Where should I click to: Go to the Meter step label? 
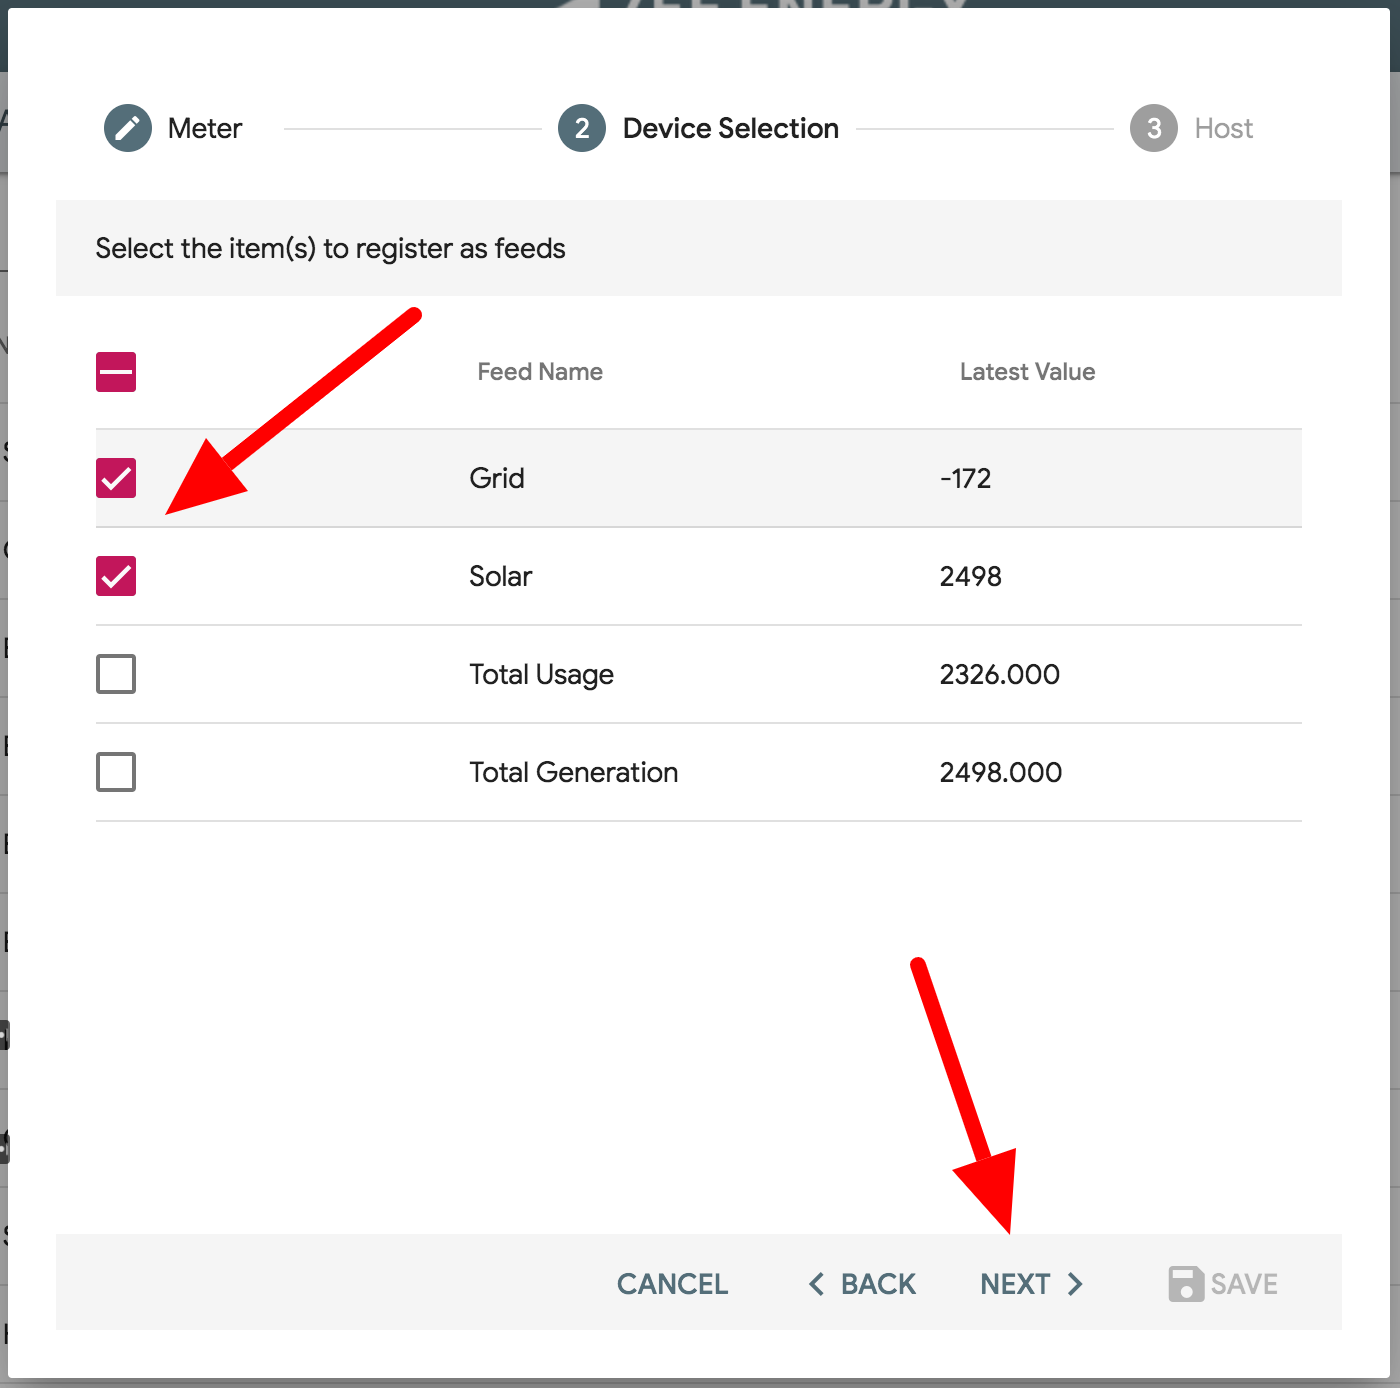click(x=205, y=128)
